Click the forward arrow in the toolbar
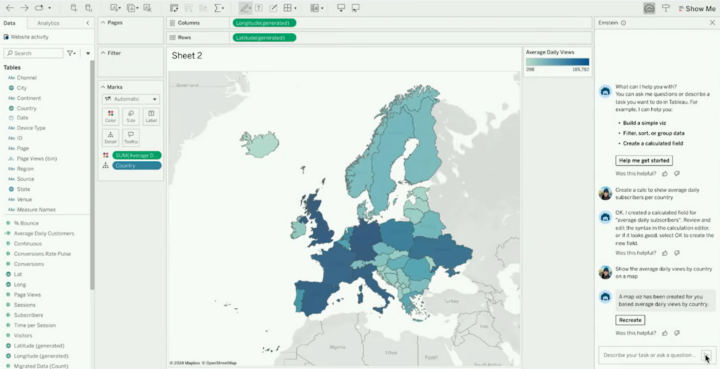The width and height of the screenshot is (720, 369). 25,8
